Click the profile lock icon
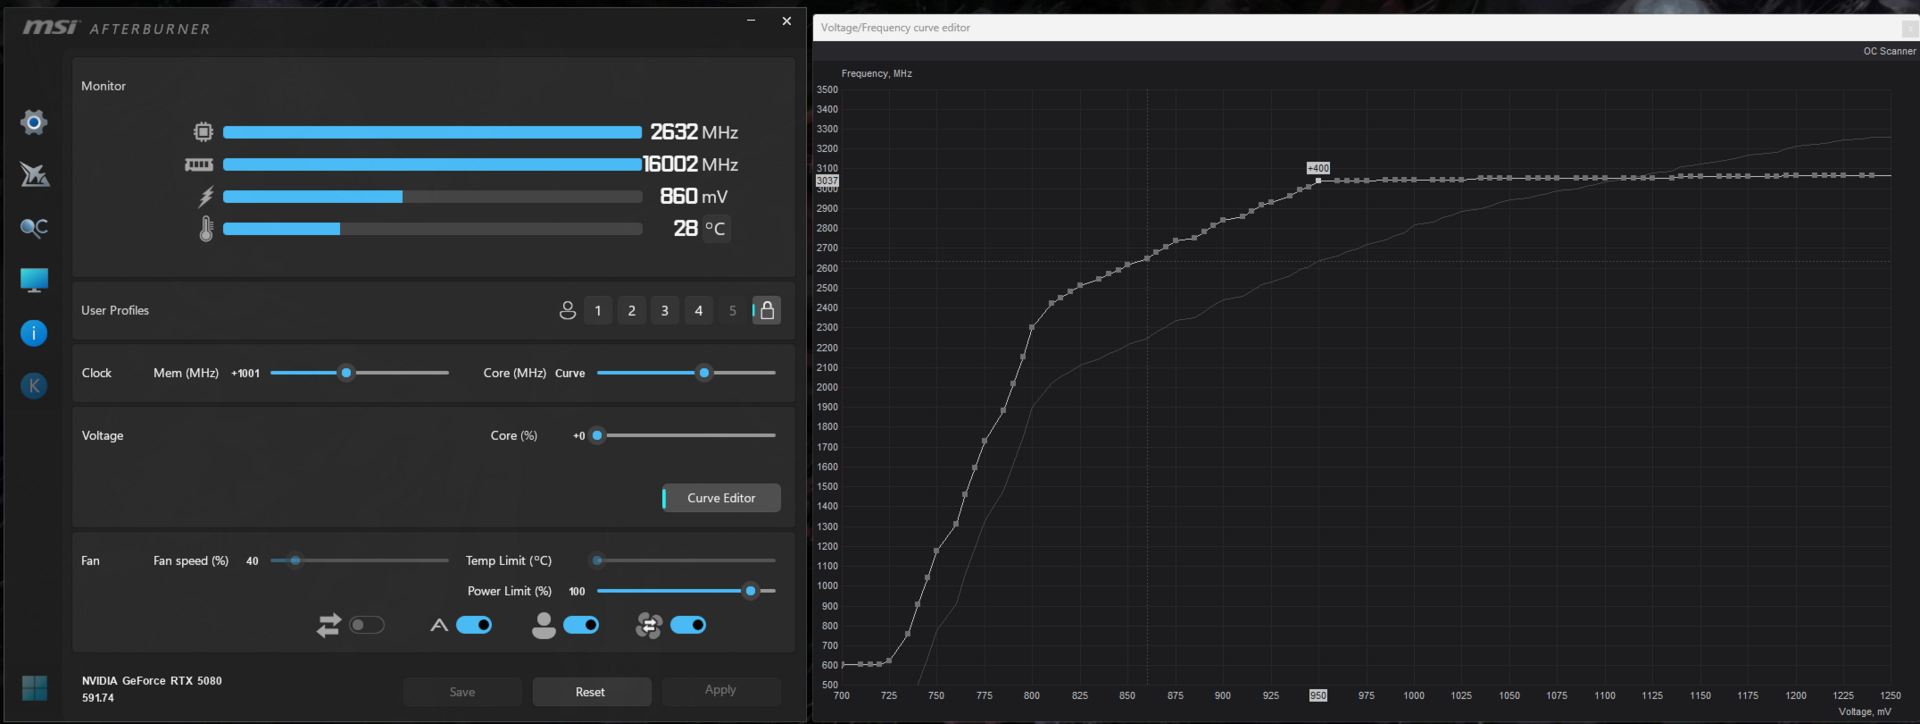The image size is (1920, 724). pos(767,310)
